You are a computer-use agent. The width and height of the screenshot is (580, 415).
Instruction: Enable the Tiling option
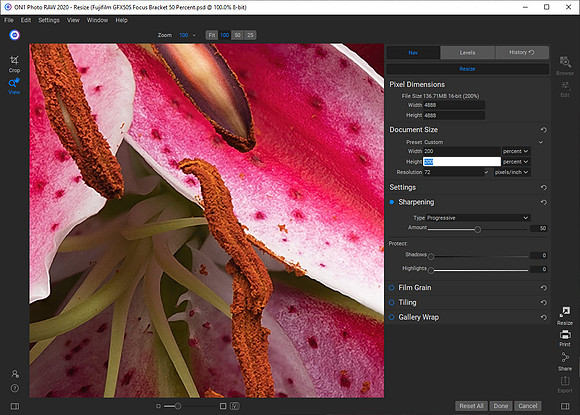pyautogui.click(x=391, y=302)
